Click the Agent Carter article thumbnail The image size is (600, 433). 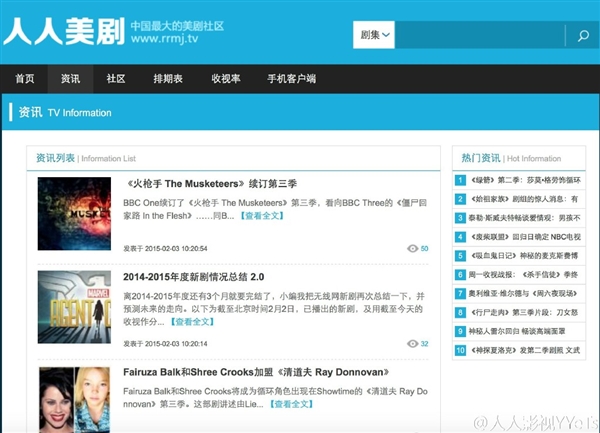click(x=74, y=310)
